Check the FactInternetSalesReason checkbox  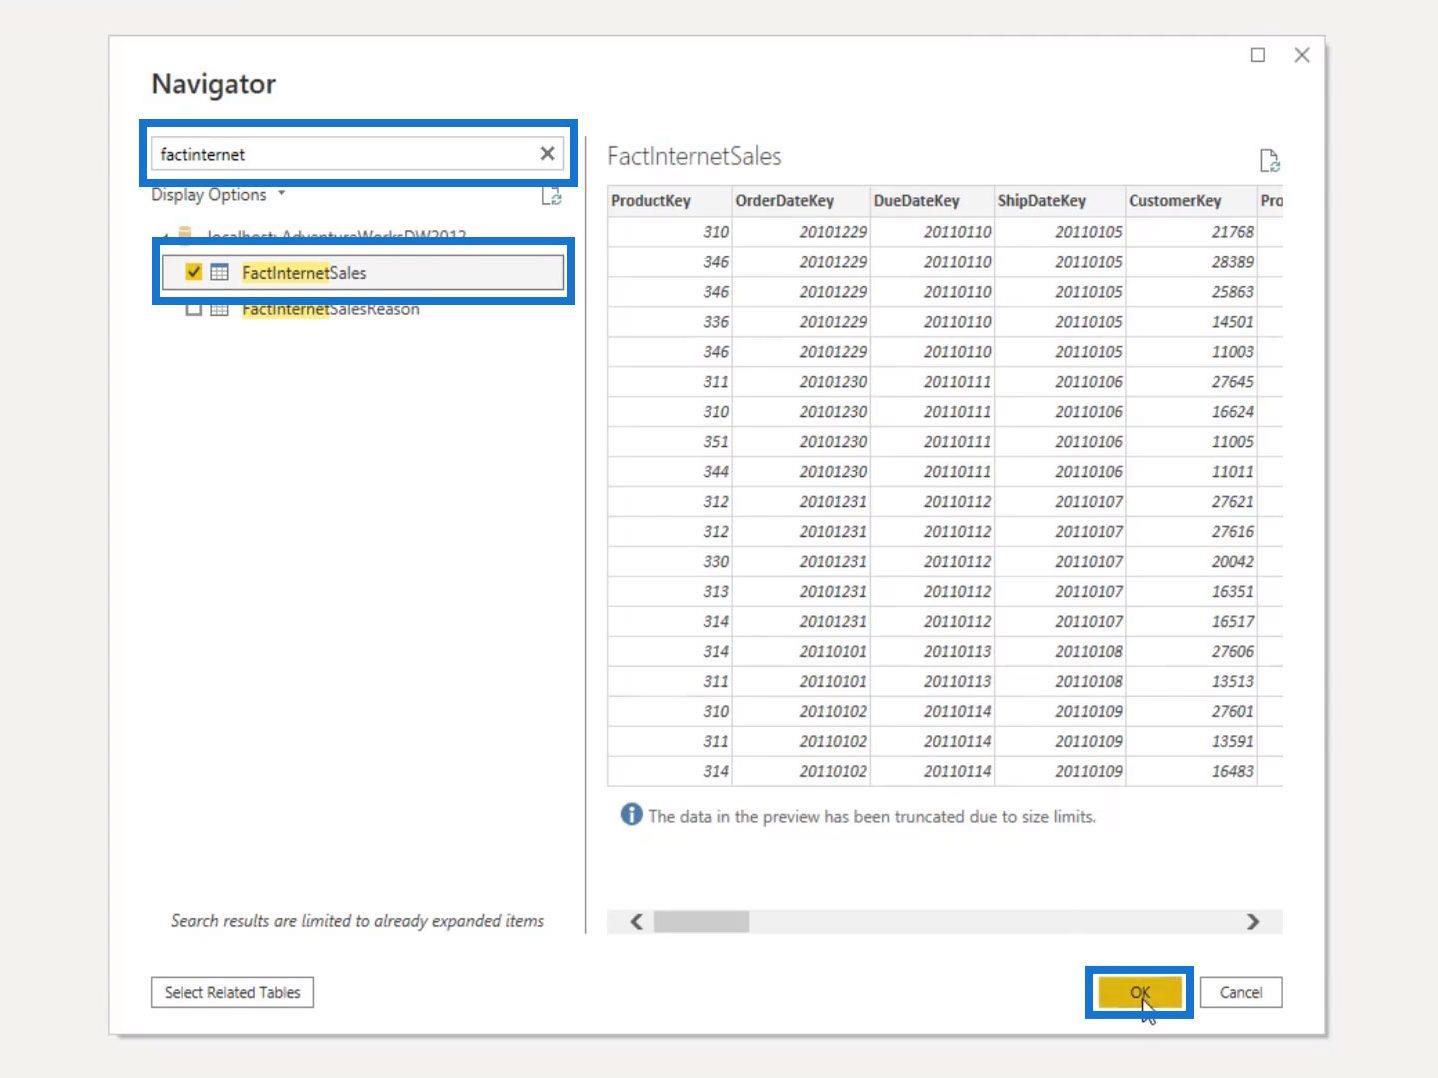point(194,309)
